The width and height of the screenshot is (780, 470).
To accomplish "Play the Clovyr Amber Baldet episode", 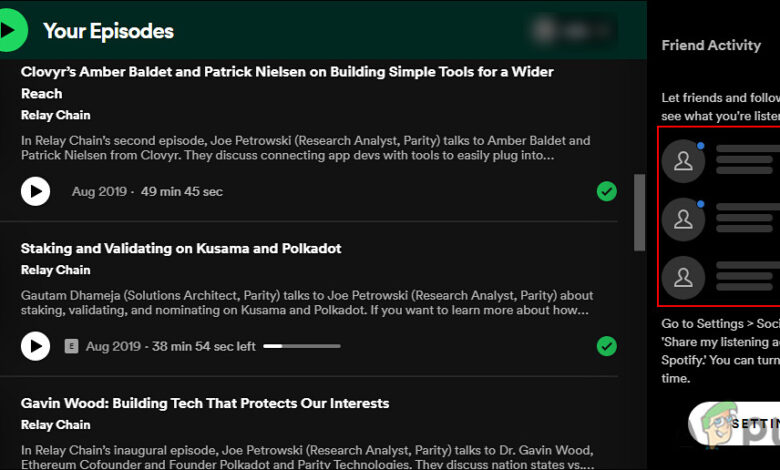I will coord(36,191).
